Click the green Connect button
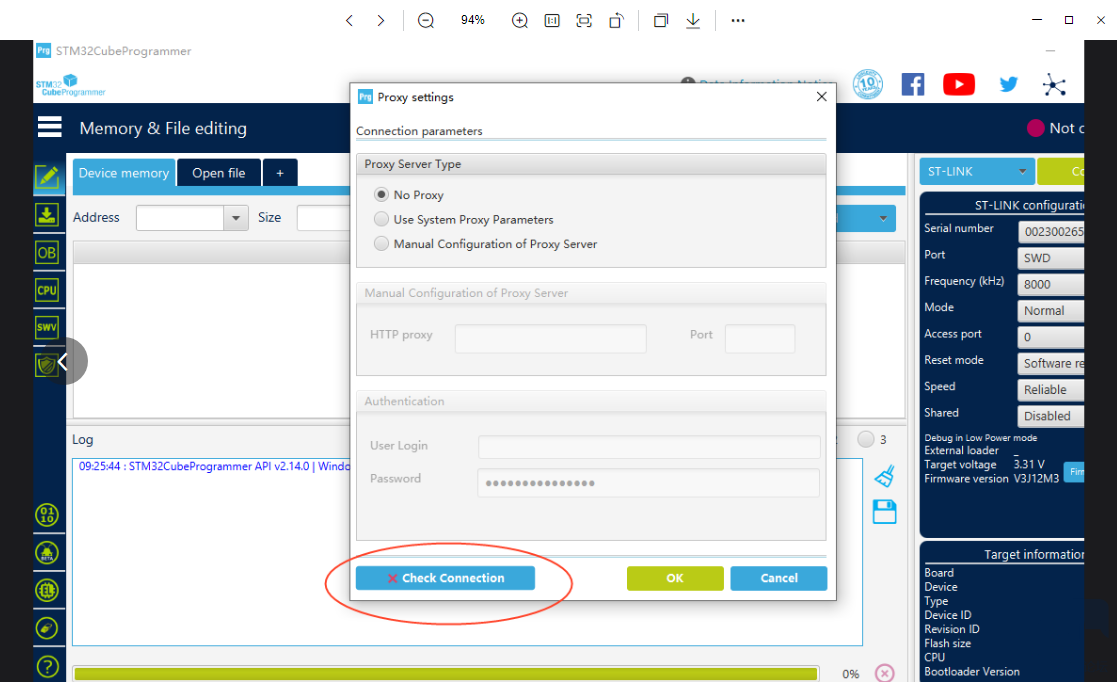The height and width of the screenshot is (682, 1117). [x=1061, y=172]
